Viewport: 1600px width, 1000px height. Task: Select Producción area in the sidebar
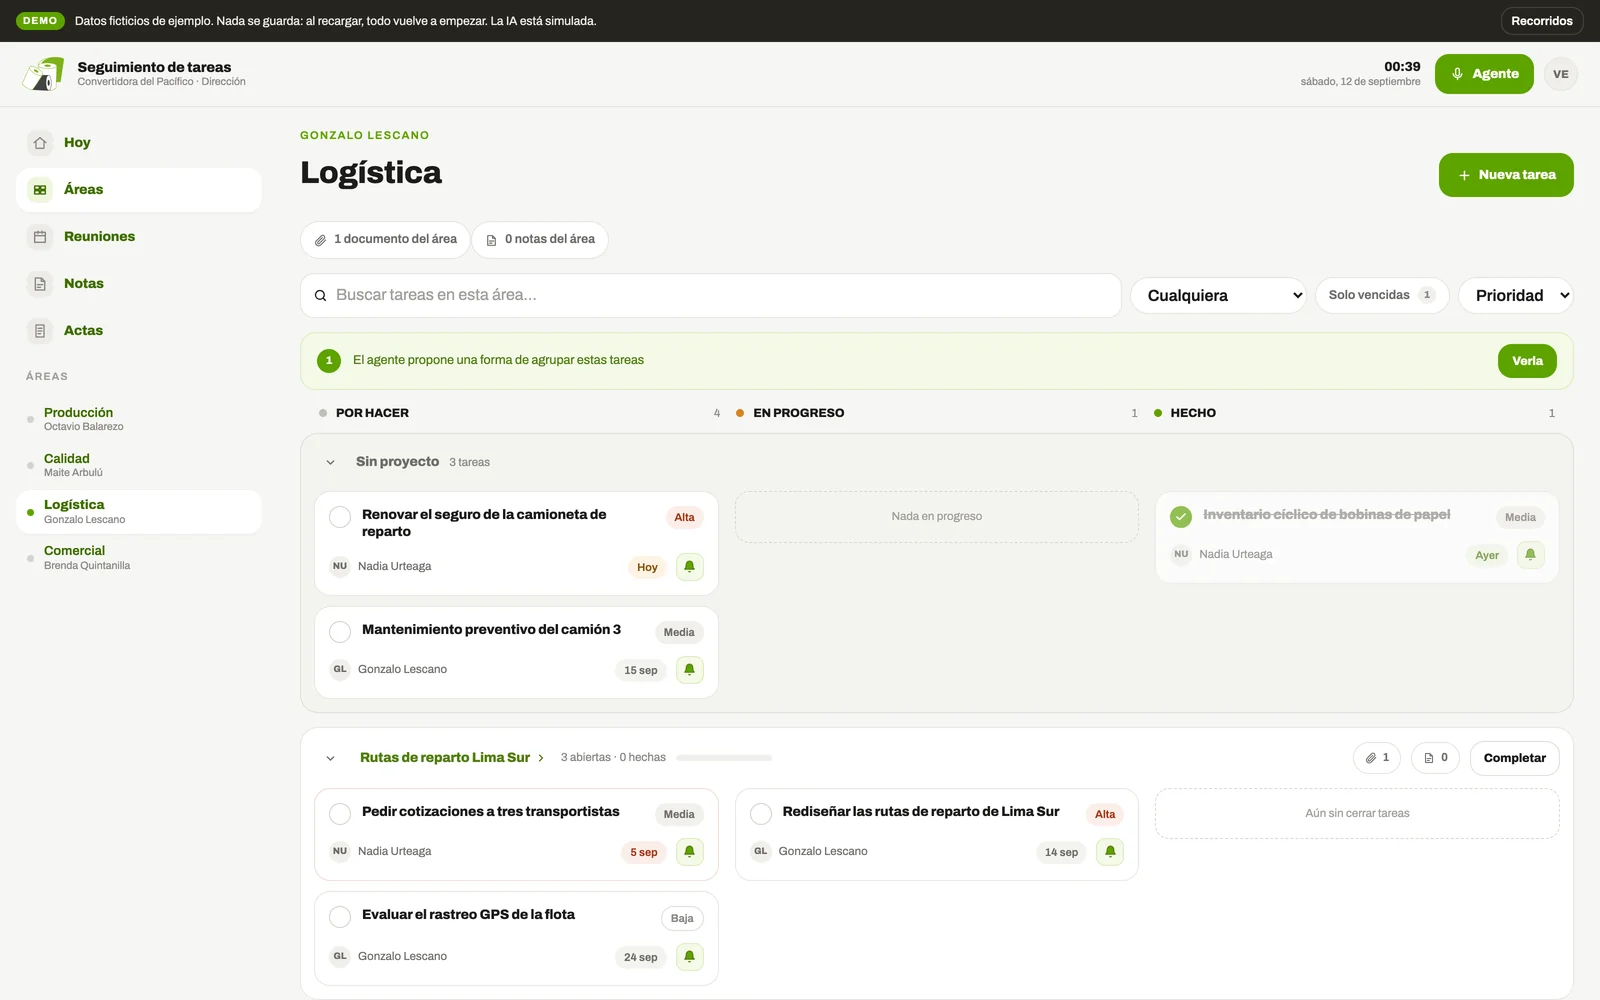pyautogui.click(x=139, y=419)
